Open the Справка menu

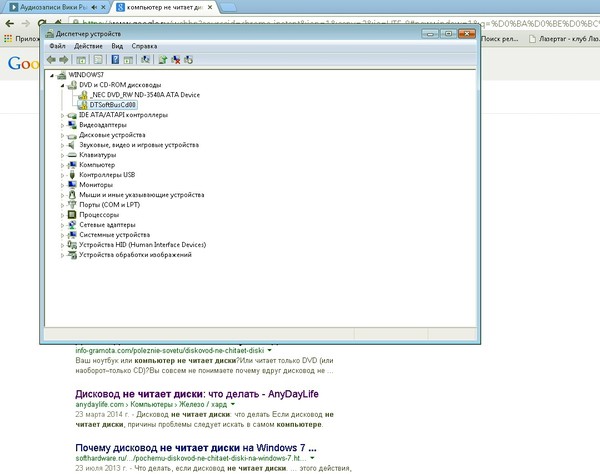[x=144, y=46]
